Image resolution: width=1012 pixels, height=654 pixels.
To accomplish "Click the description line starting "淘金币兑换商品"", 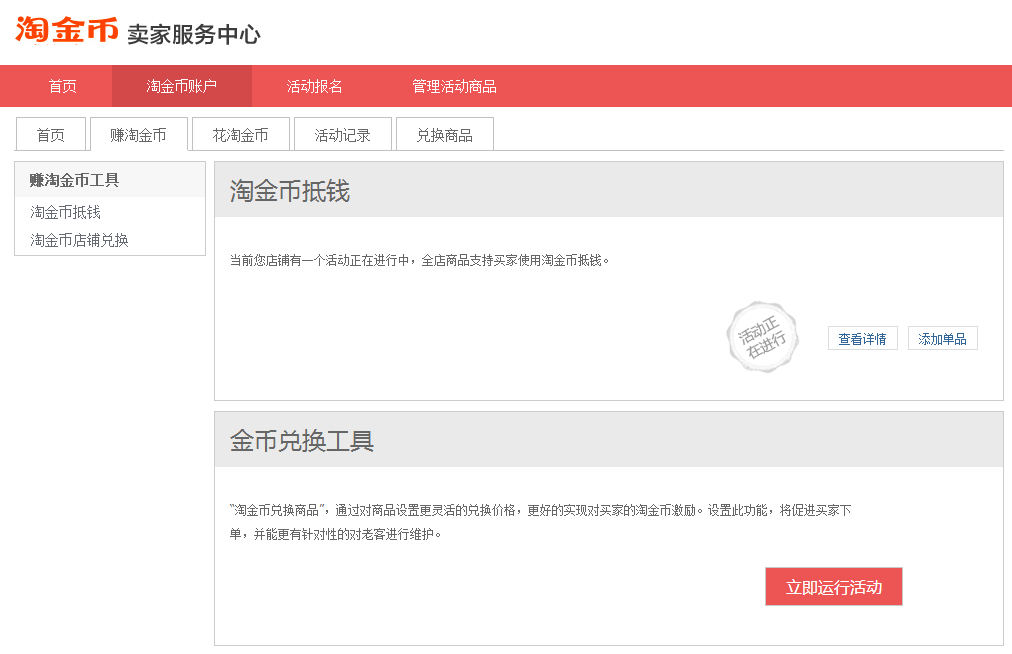I will click(540, 510).
